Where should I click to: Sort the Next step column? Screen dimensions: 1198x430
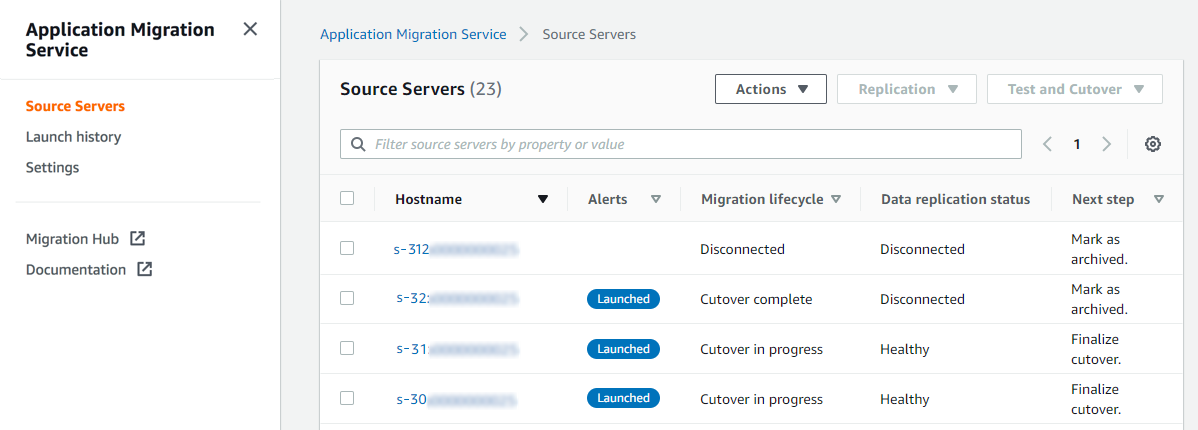click(x=1159, y=199)
